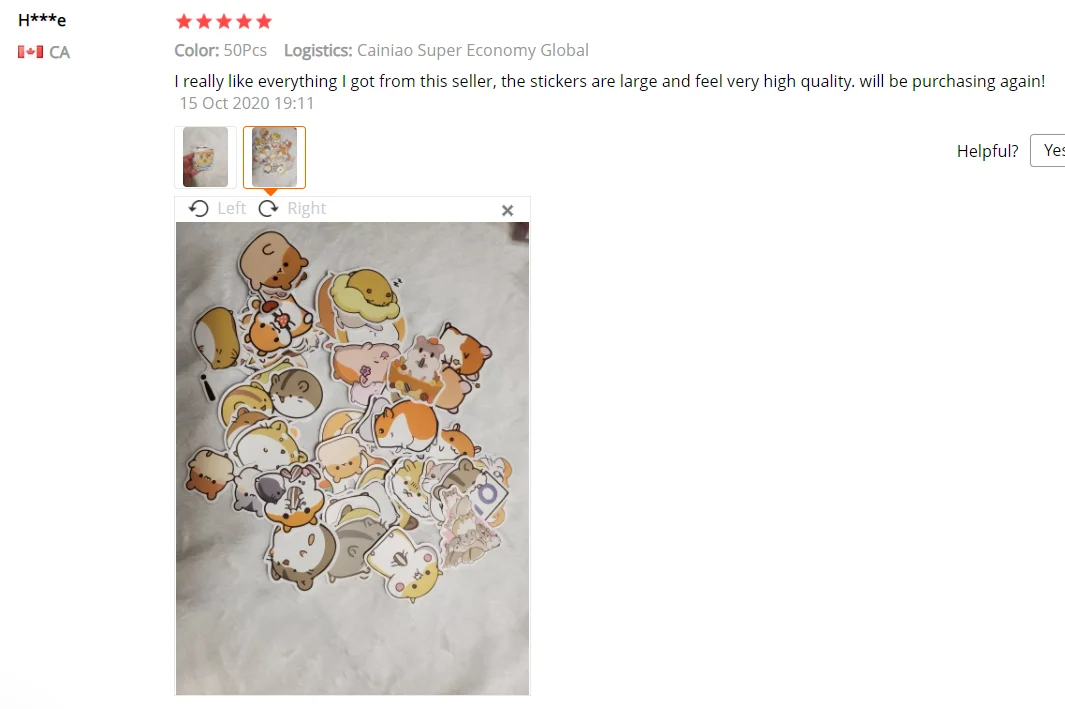Rotate the photo left using the counterclockwise icon
The height and width of the screenshot is (709, 1065).
click(198, 208)
